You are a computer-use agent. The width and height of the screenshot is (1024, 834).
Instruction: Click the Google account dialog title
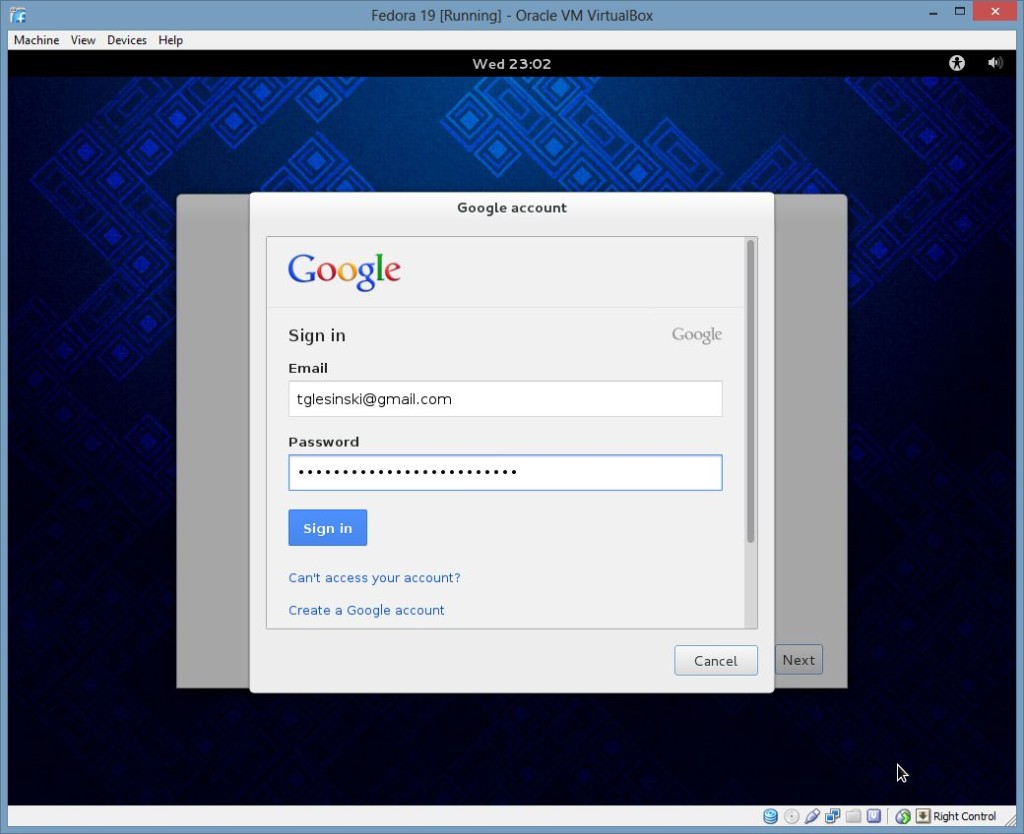[512, 208]
